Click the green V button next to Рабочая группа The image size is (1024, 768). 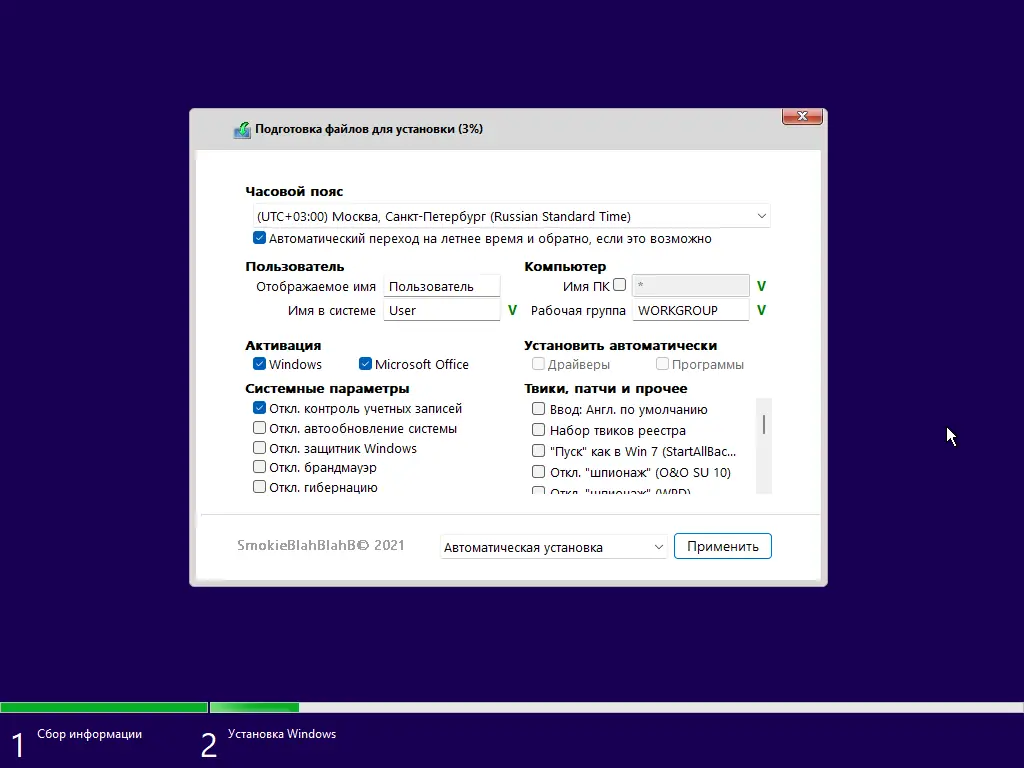pyautogui.click(x=760, y=310)
